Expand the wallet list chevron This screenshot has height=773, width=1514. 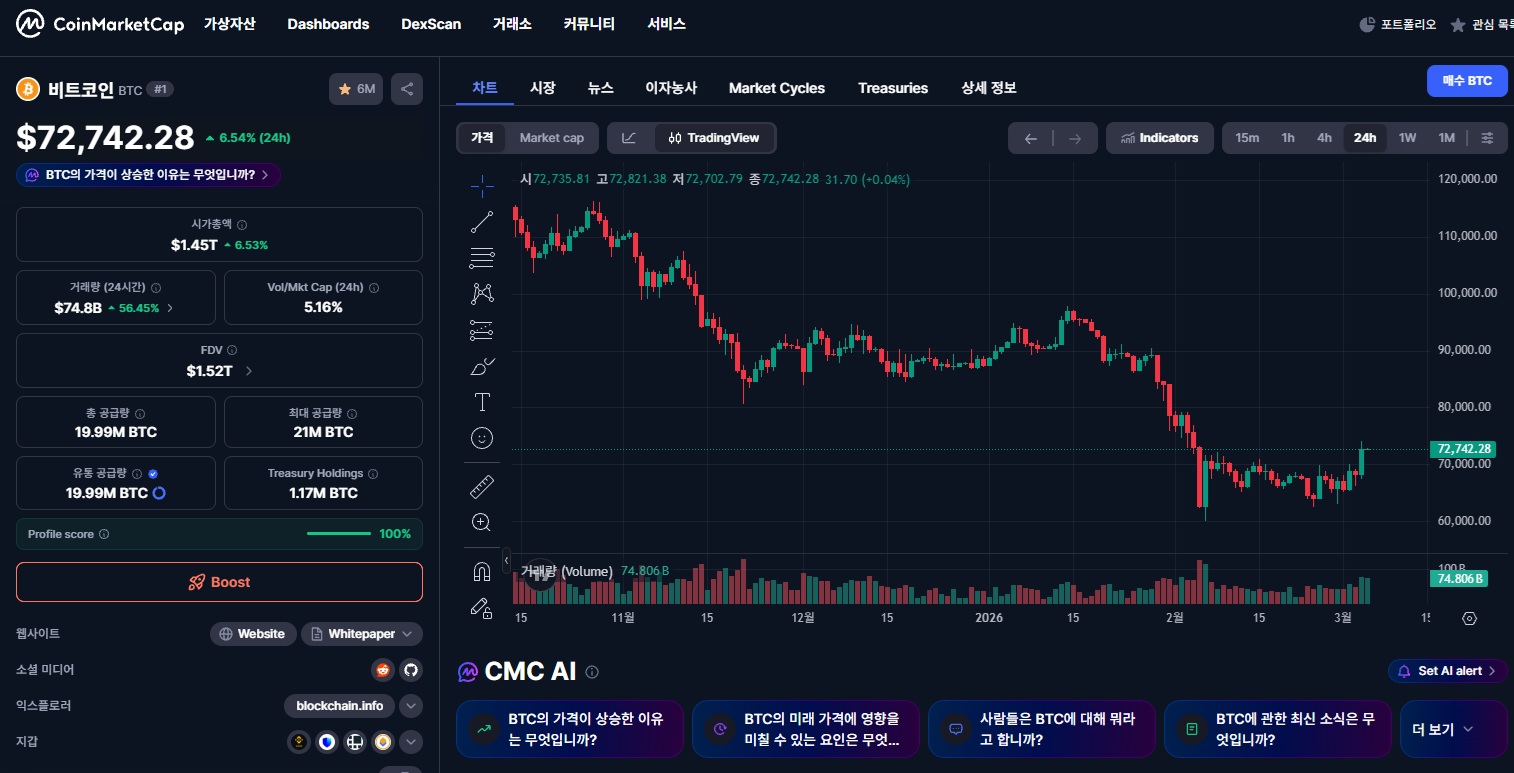411,742
